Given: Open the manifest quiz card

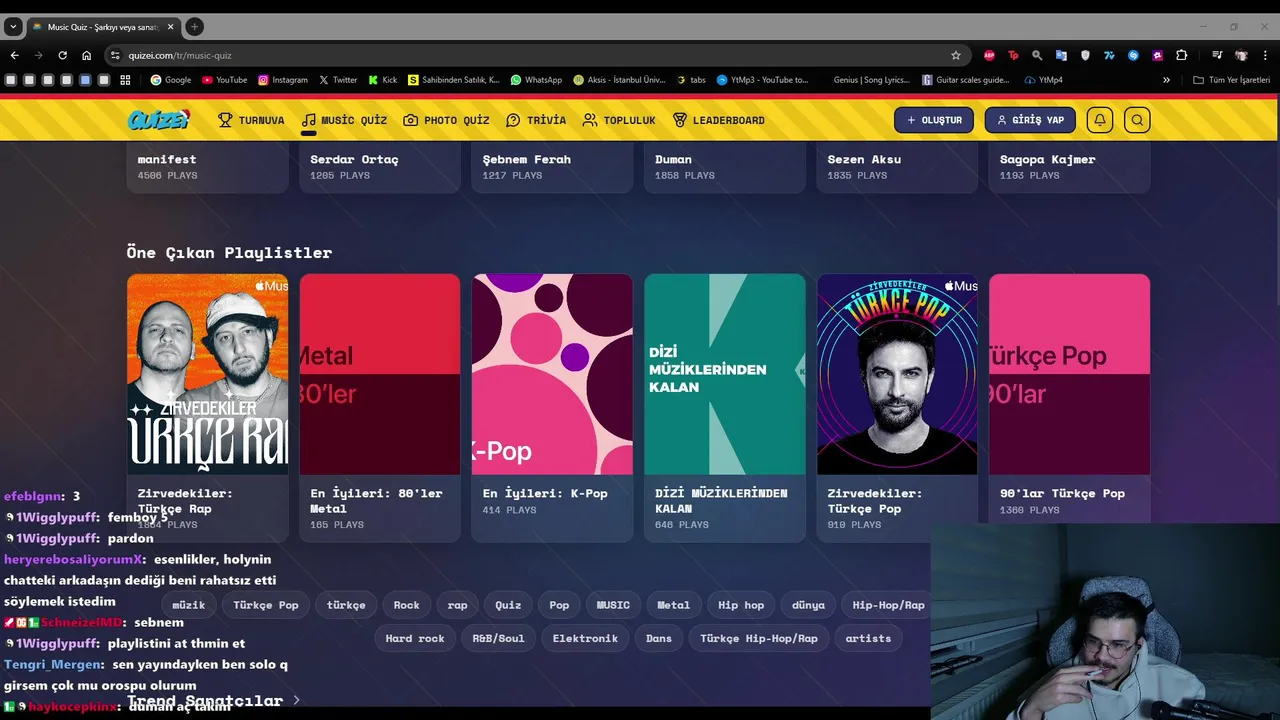Looking at the screenshot, I should (207, 167).
